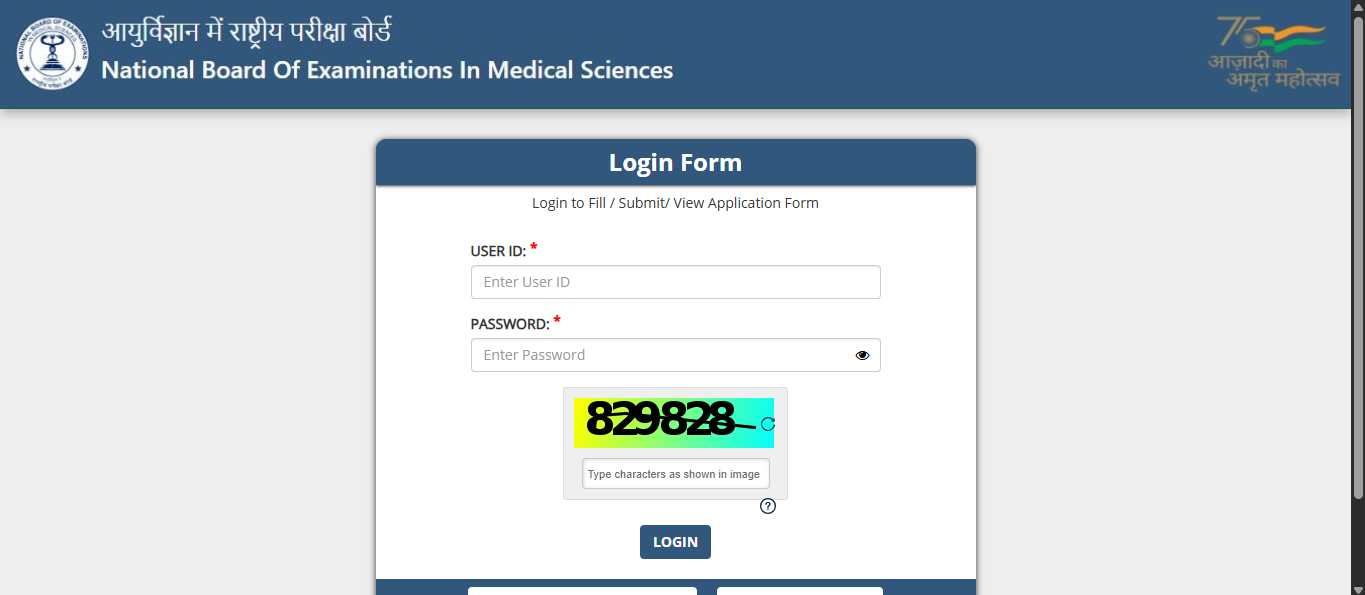This screenshot has width=1365, height=595.
Task: Click the NBEMS emblem logo in header
Action: click(x=52, y=54)
